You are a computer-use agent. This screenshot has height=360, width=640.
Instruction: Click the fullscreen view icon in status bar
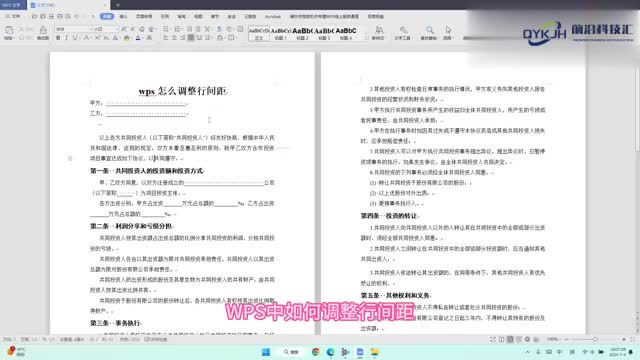click(x=493, y=339)
